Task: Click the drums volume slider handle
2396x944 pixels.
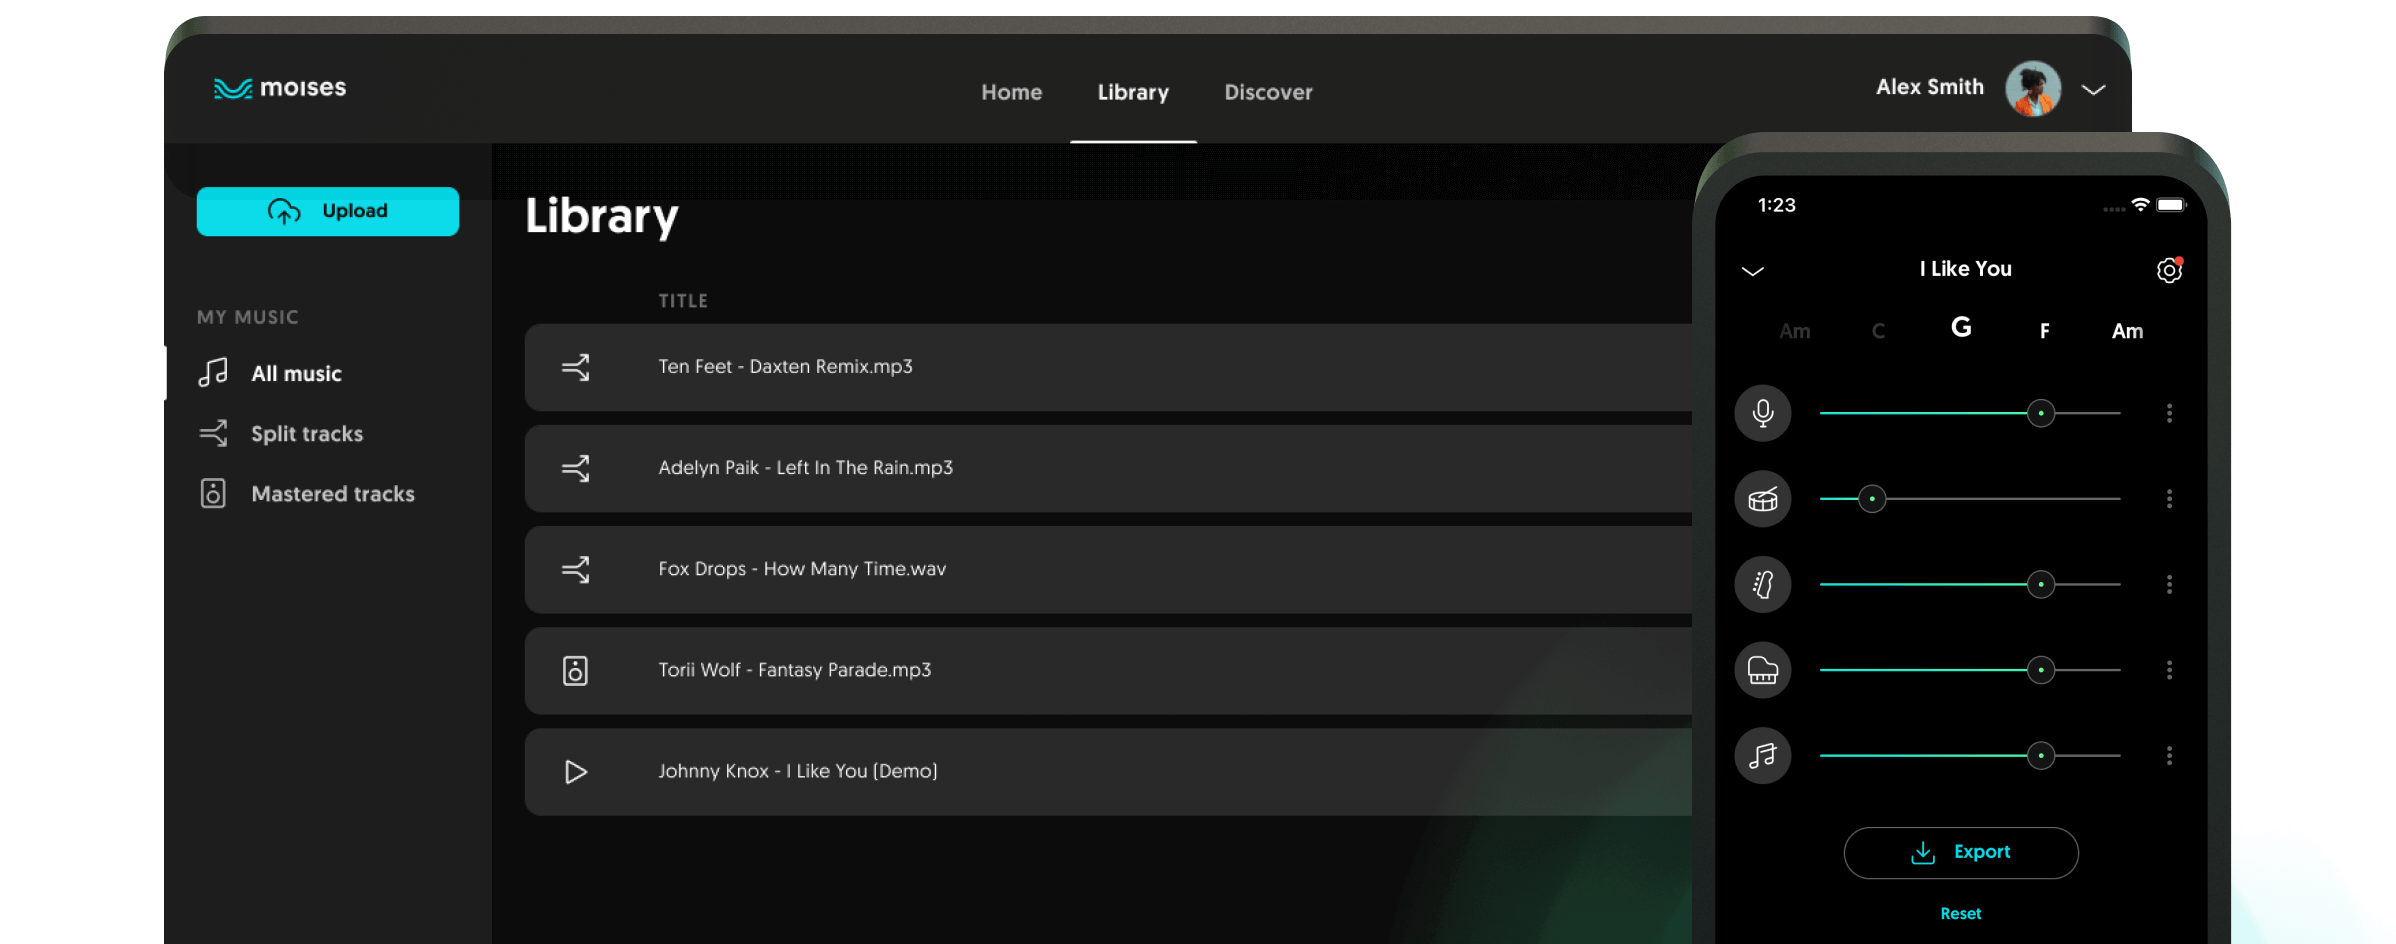Action: [1872, 499]
